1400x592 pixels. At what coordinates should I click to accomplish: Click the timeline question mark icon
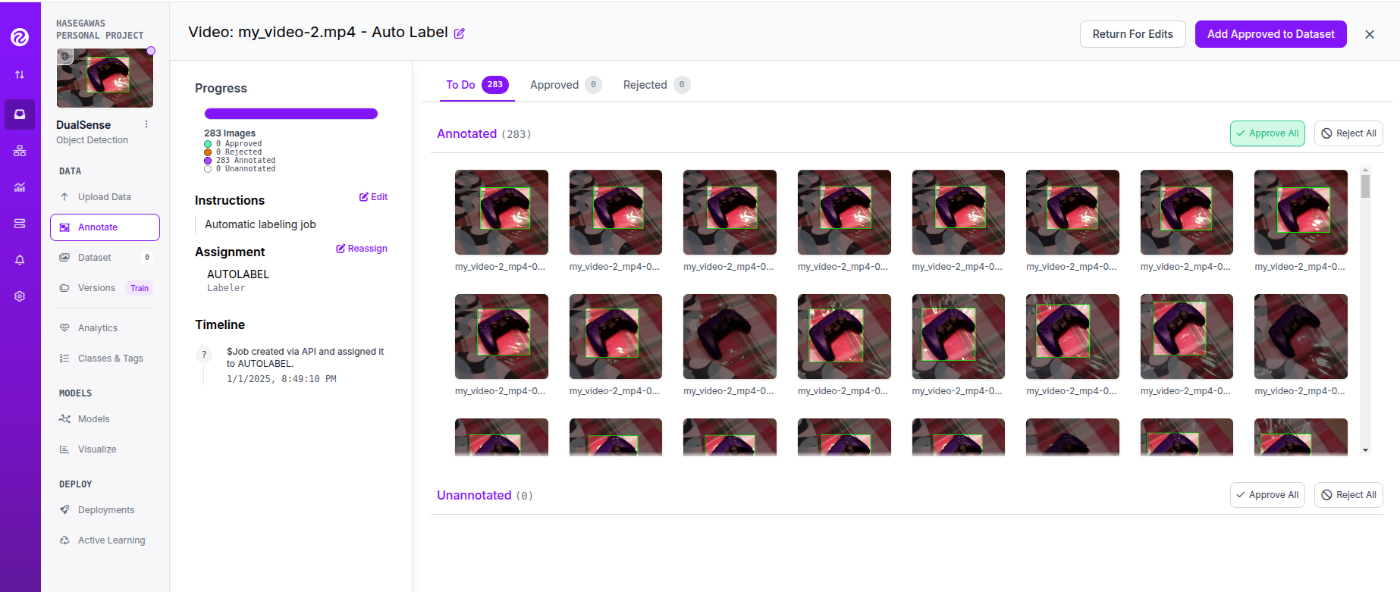[x=204, y=354]
